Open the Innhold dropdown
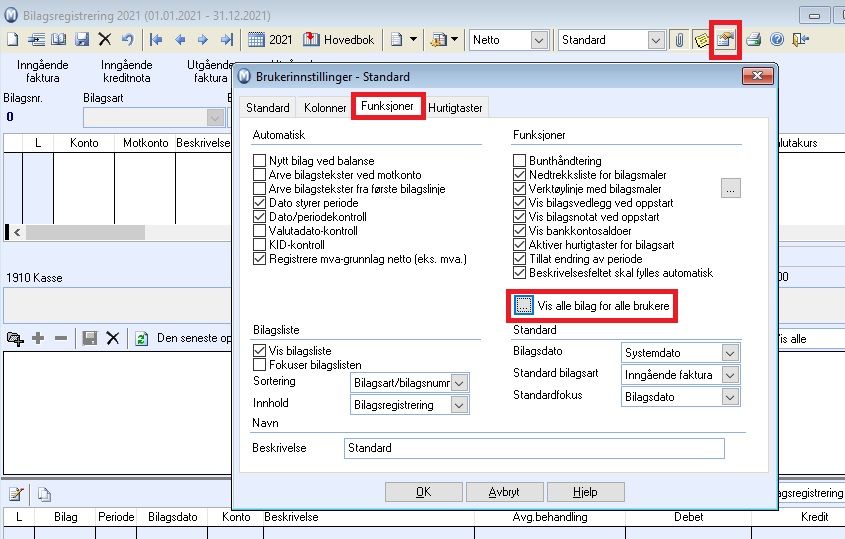845x539 pixels. click(x=459, y=405)
